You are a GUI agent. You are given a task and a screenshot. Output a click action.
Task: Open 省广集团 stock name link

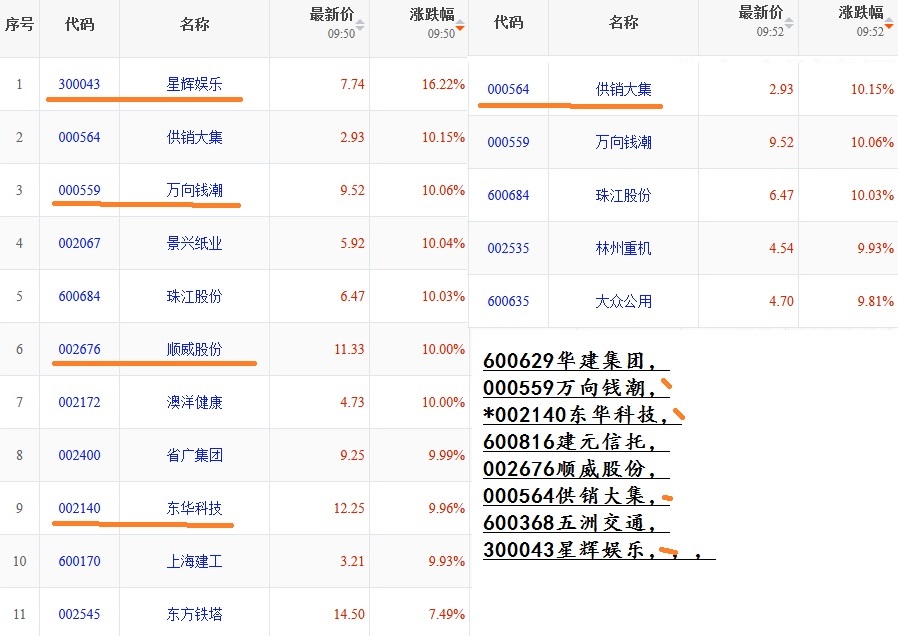coord(194,456)
